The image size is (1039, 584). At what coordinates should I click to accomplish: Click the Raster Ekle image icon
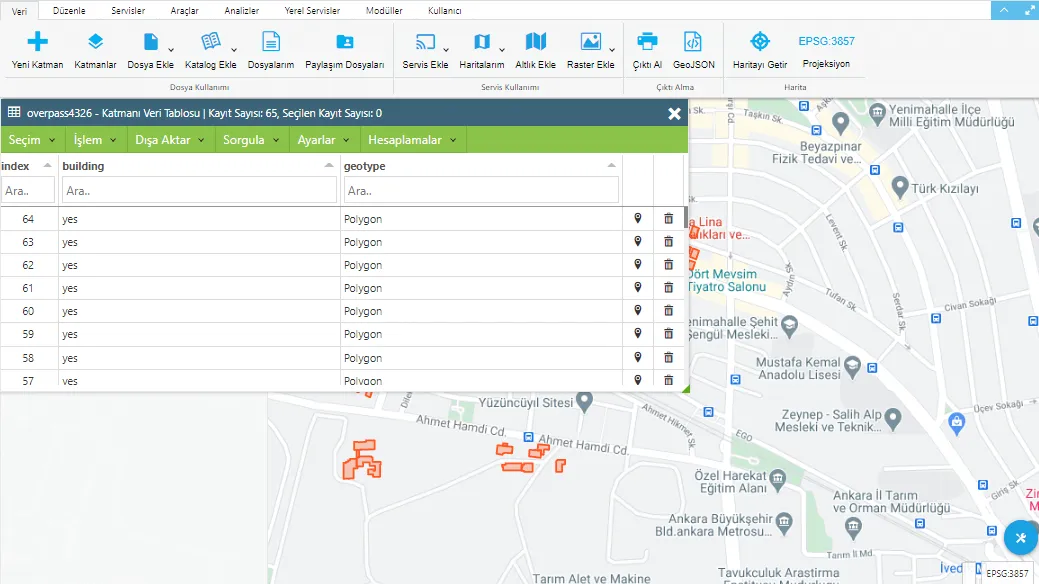click(590, 42)
